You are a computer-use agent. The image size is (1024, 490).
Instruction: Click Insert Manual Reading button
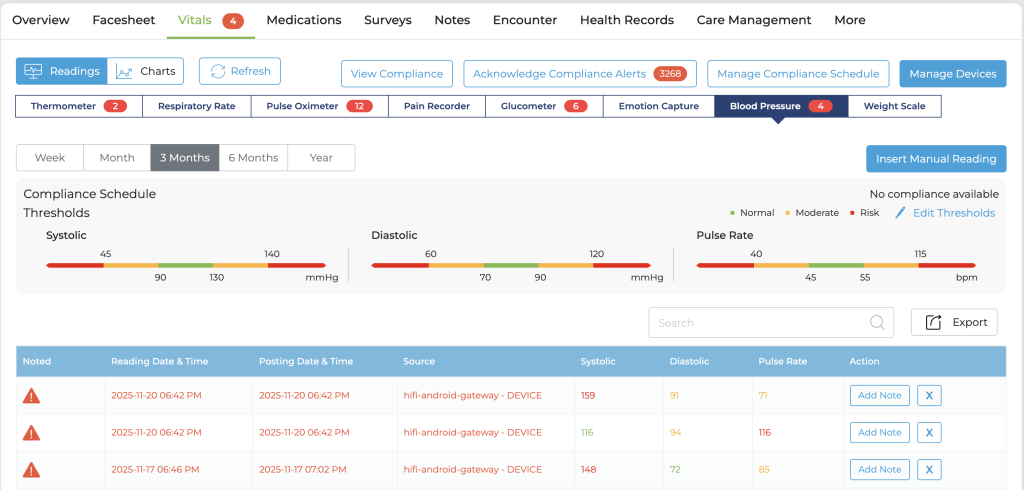click(x=935, y=159)
